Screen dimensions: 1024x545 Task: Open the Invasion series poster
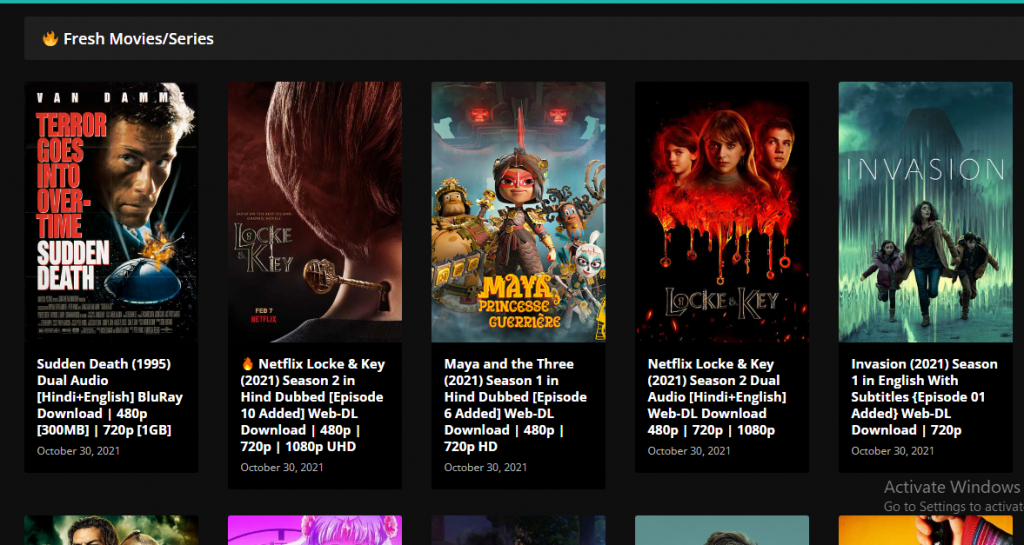coord(925,211)
